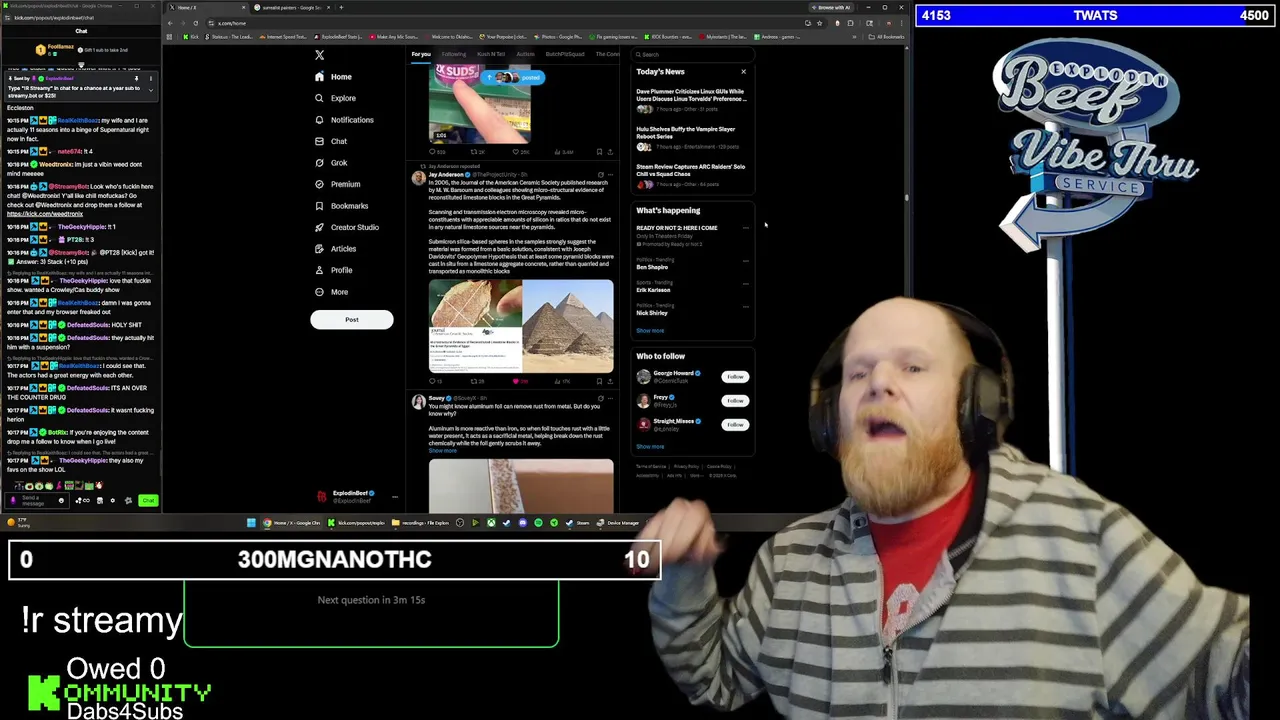Like the Jay Anderson pyramid post
The image size is (1280, 720).
(519, 381)
